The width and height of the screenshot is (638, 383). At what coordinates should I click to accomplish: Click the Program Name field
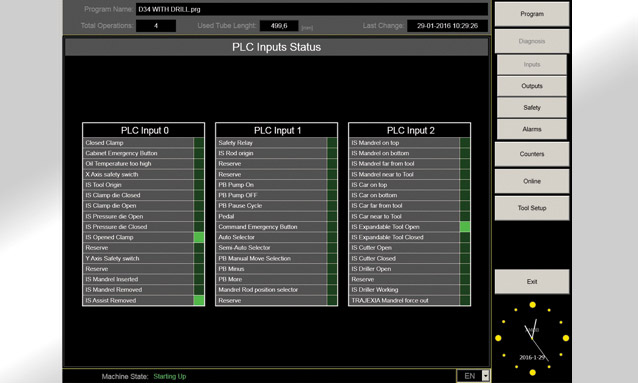point(312,9)
